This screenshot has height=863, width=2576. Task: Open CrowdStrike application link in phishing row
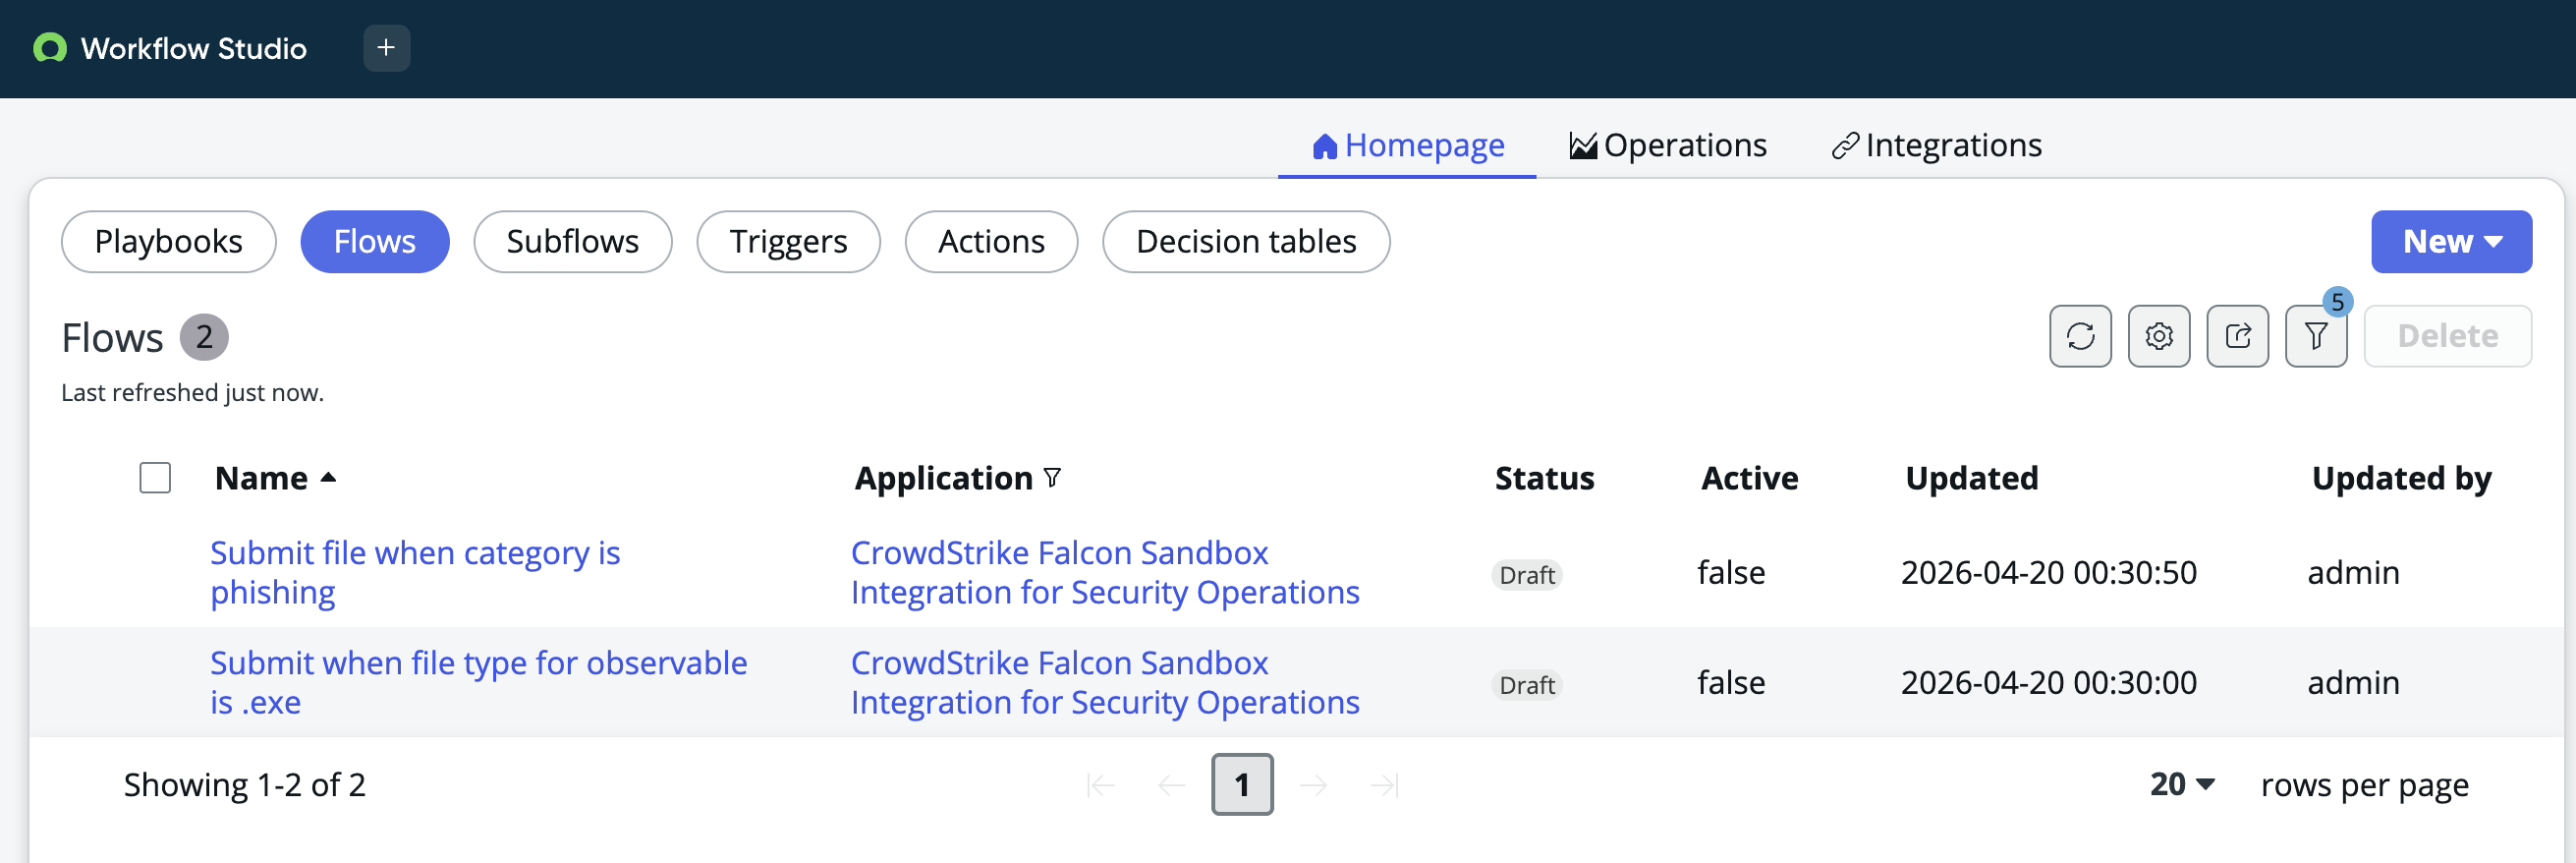(1105, 573)
